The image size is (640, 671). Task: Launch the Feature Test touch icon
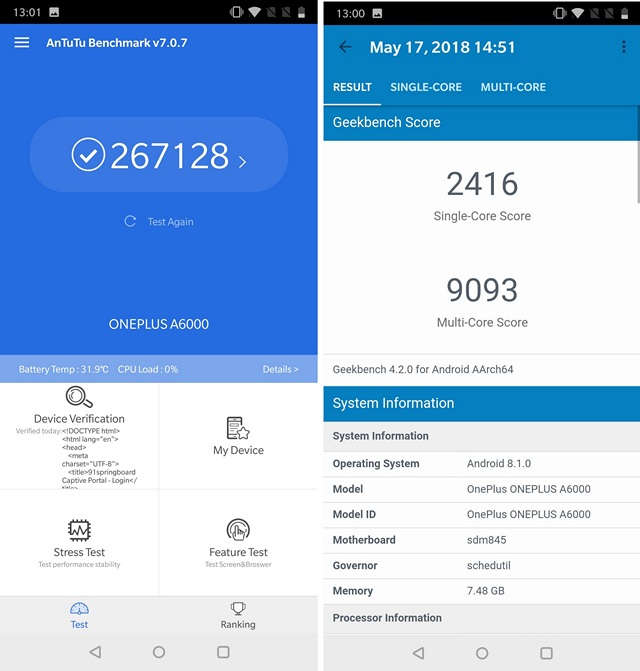[238, 530]
